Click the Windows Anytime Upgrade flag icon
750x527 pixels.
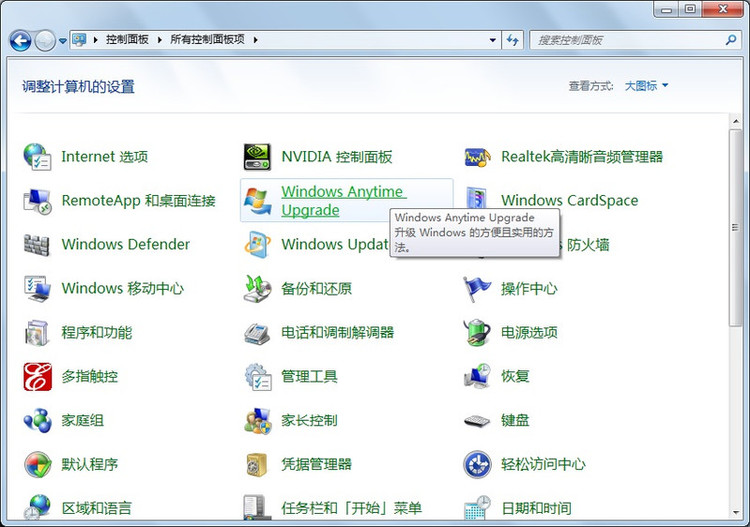tap(257, 201)
